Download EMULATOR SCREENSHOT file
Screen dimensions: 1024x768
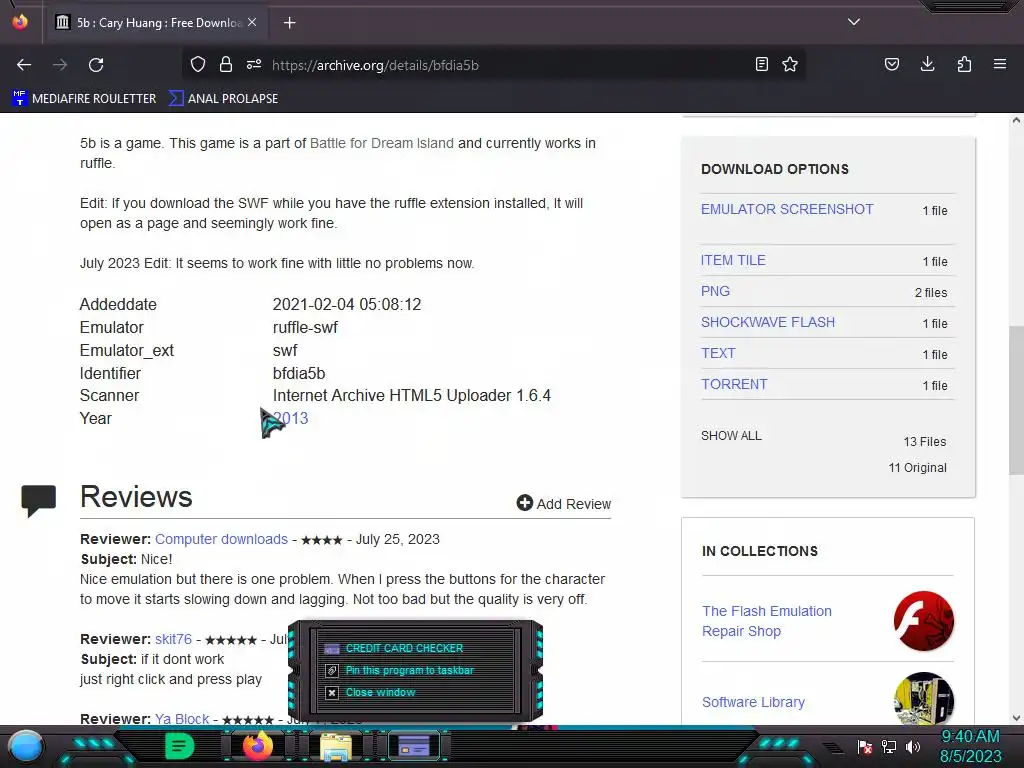[787, 209]
